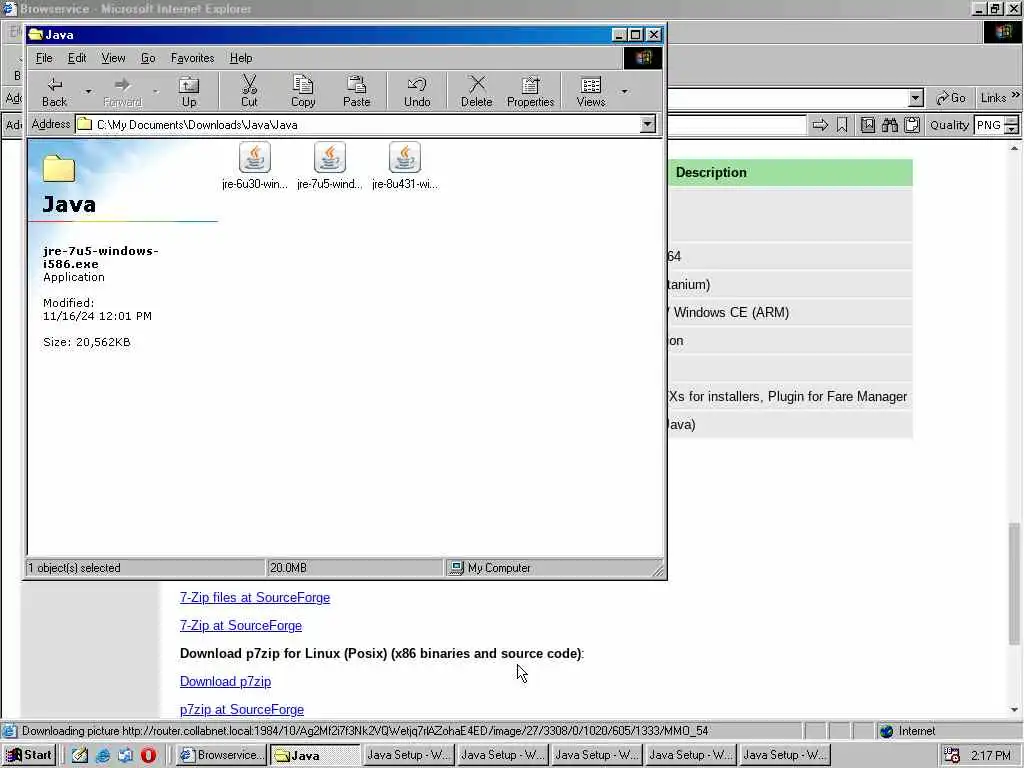
Task: Click the page scrollbar up arrow
Action: tap(1014, 149)
